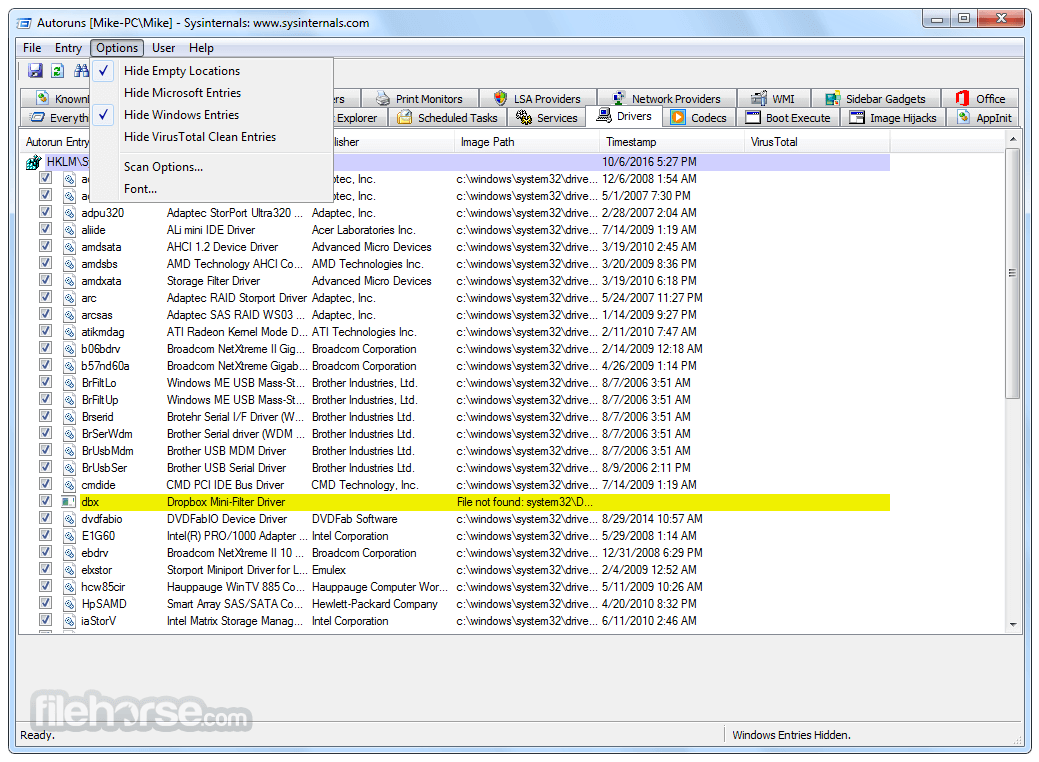Open the User menu

click(164, 48)
